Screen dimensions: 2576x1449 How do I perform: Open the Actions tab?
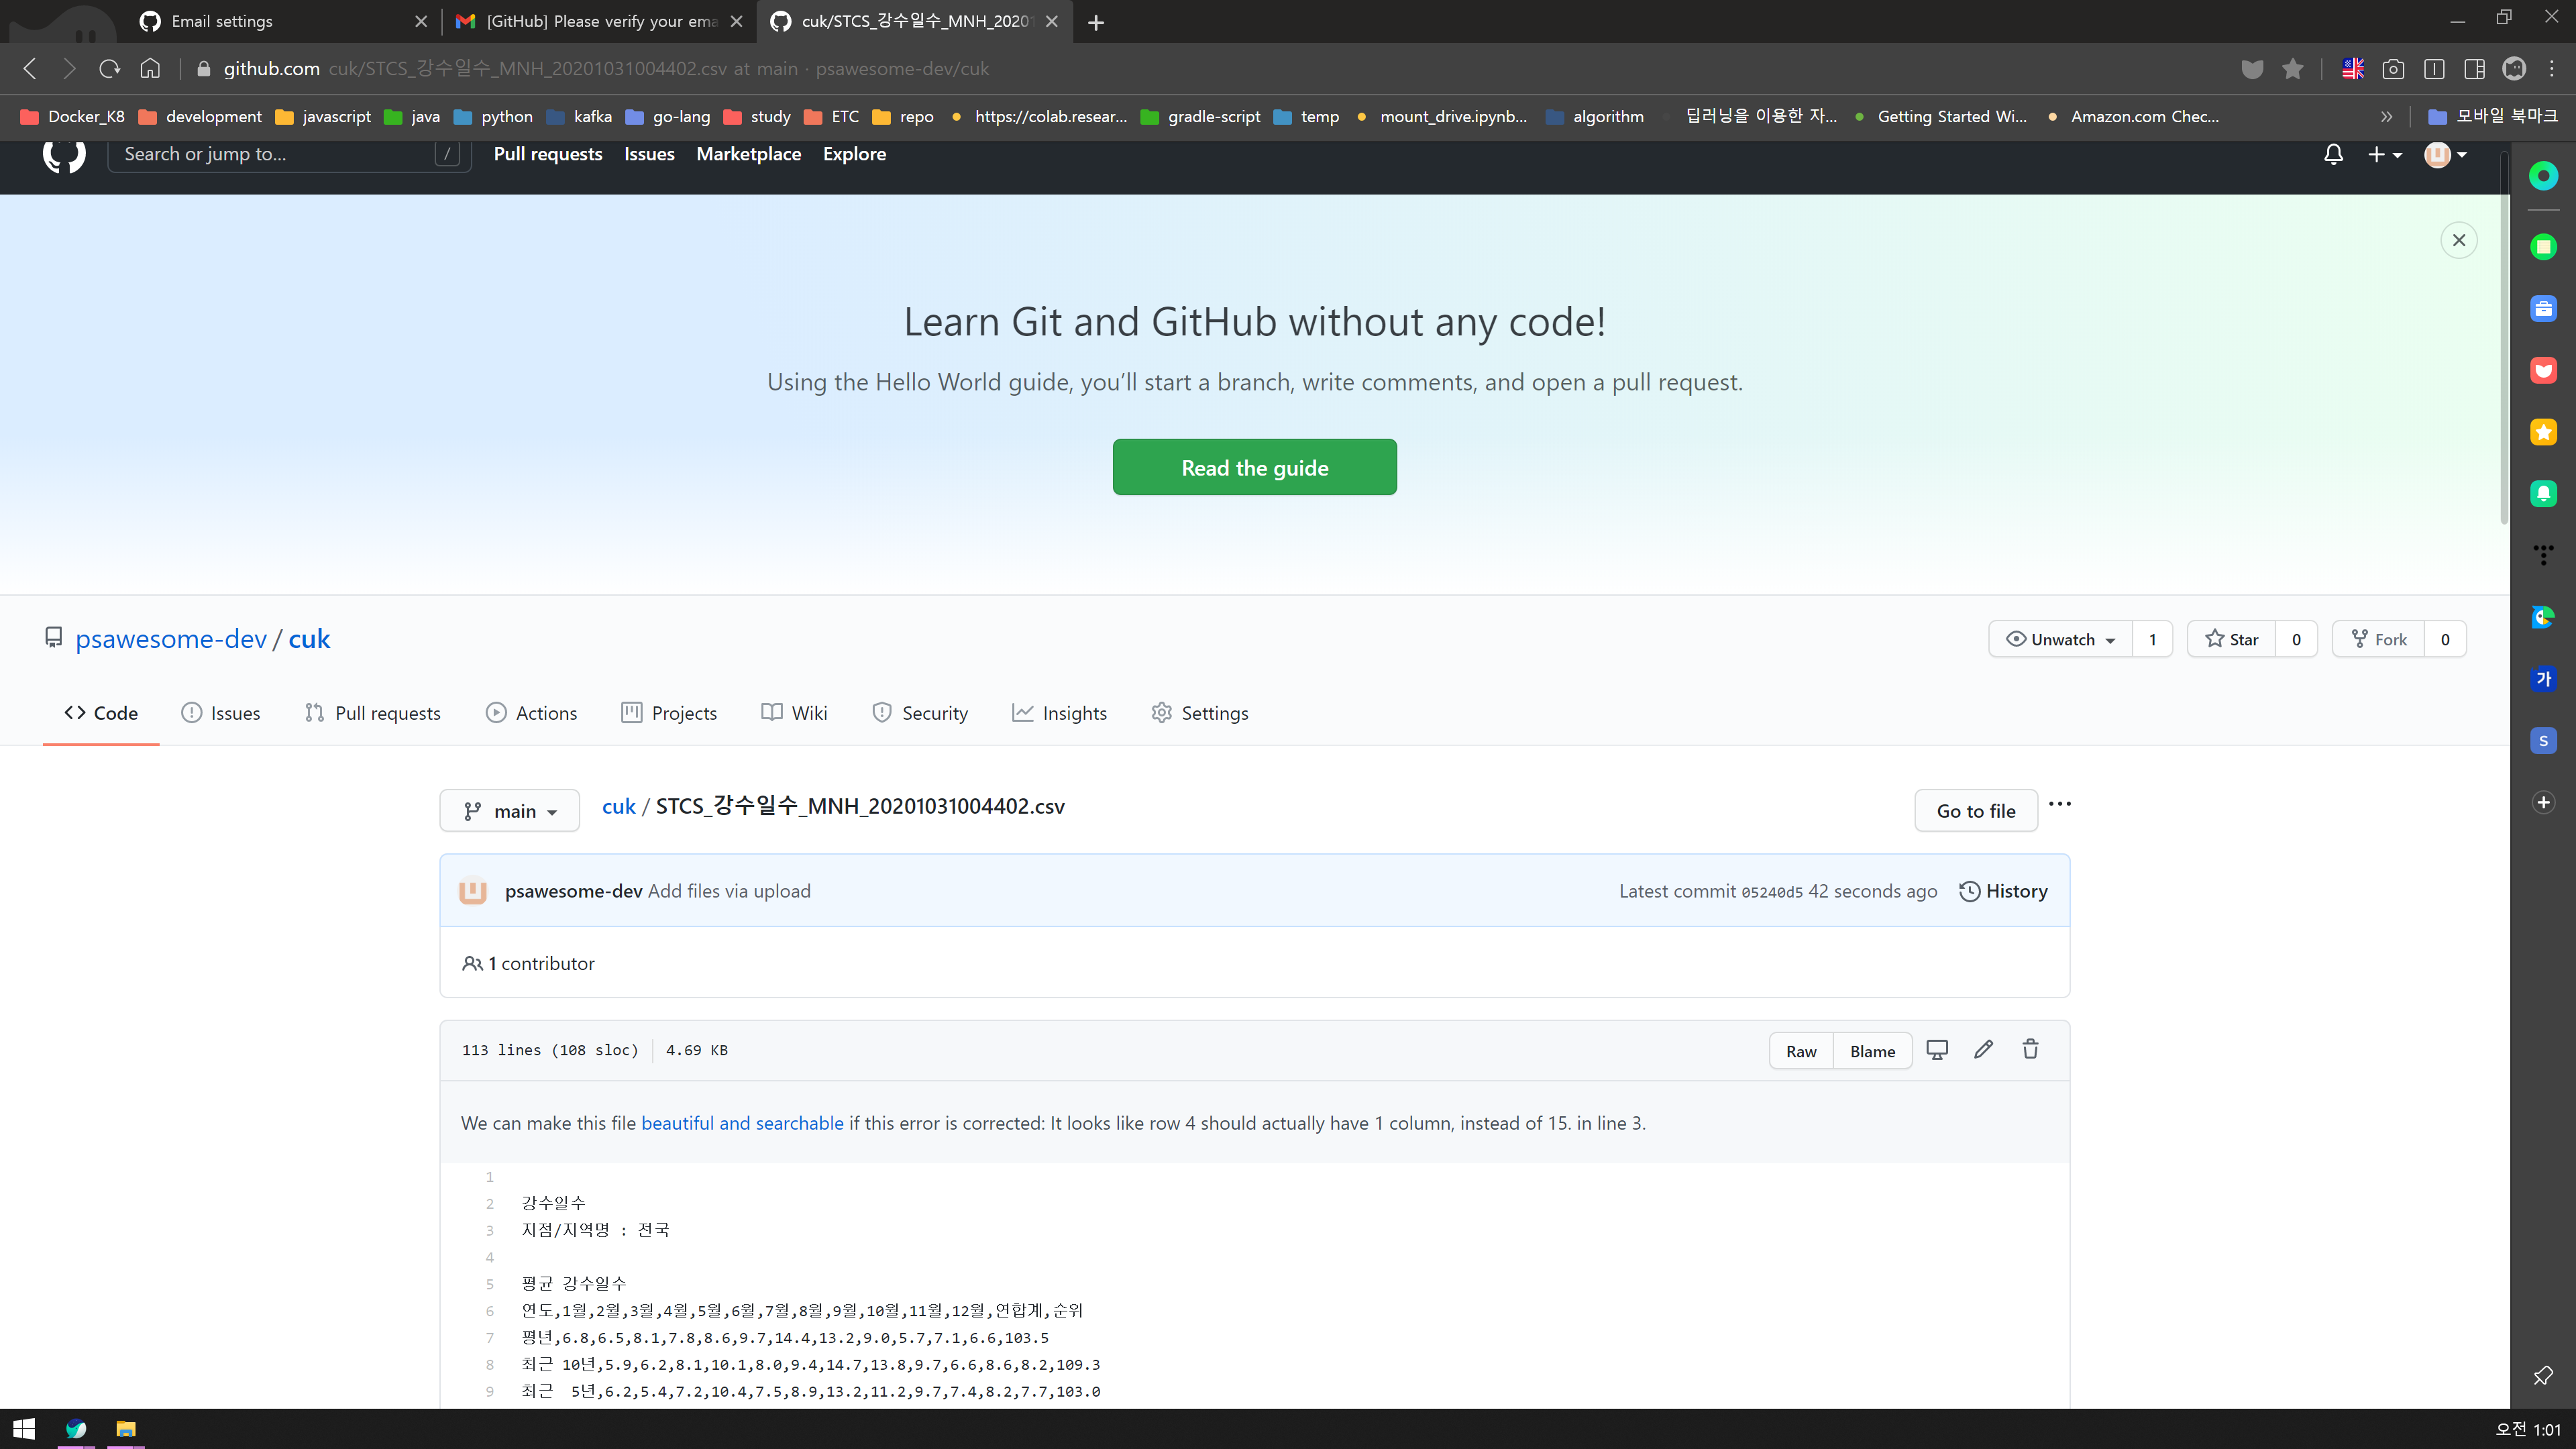click(531, 713)
